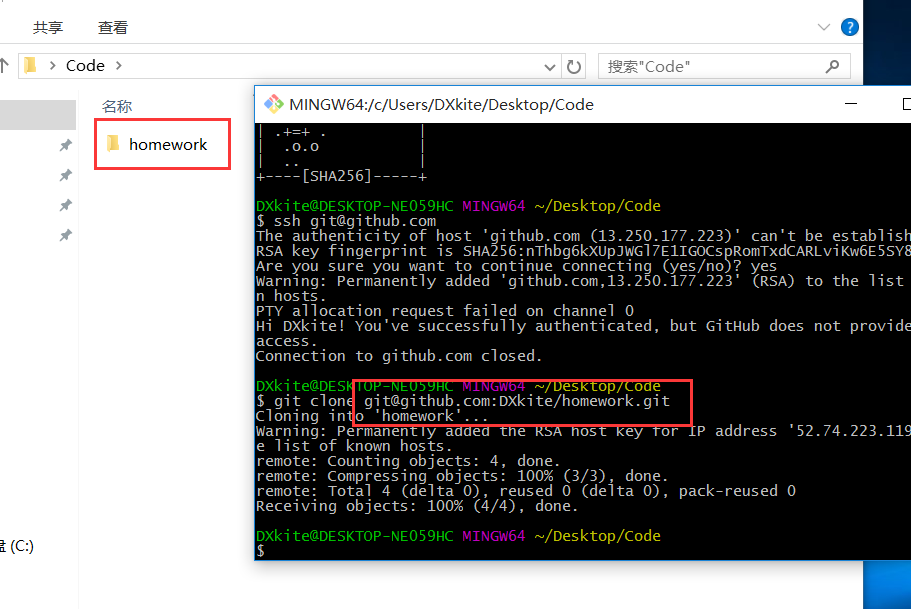This screenshot has height=609, width=911.
Task: Refresh the Code folder view
Action: [574, 67]
